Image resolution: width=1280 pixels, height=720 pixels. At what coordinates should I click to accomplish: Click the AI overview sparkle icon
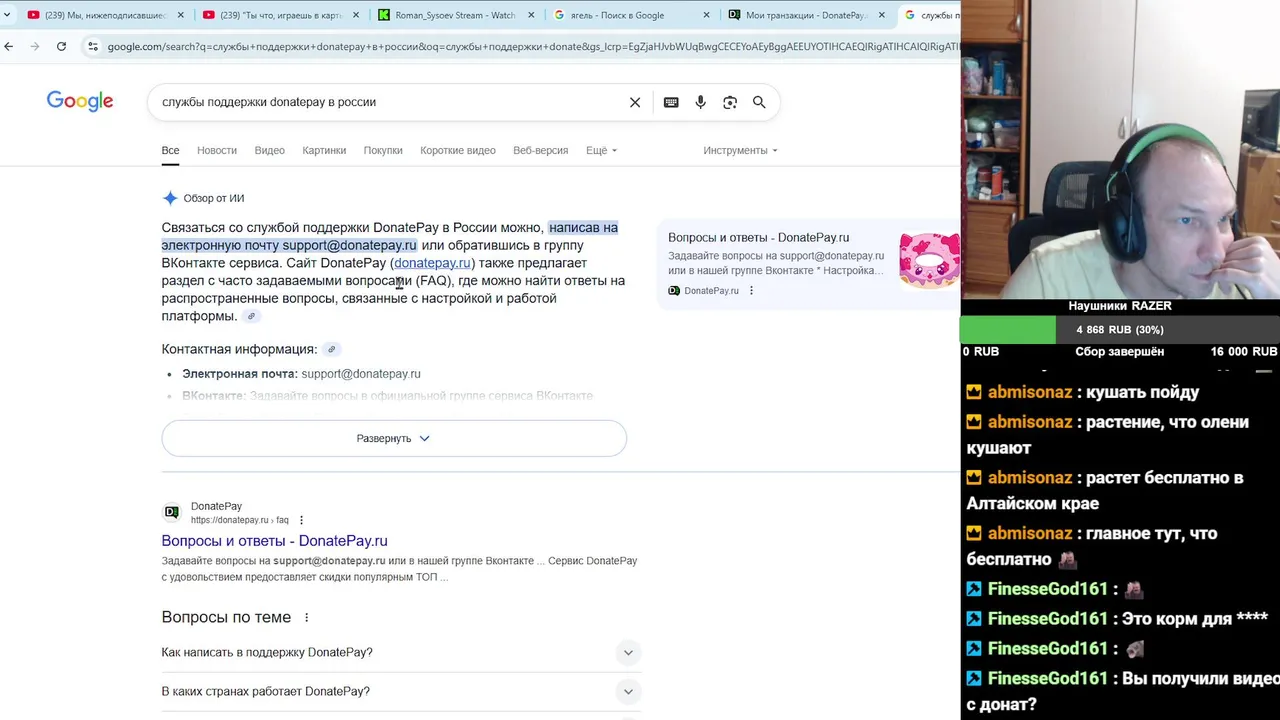coord(170,198)
